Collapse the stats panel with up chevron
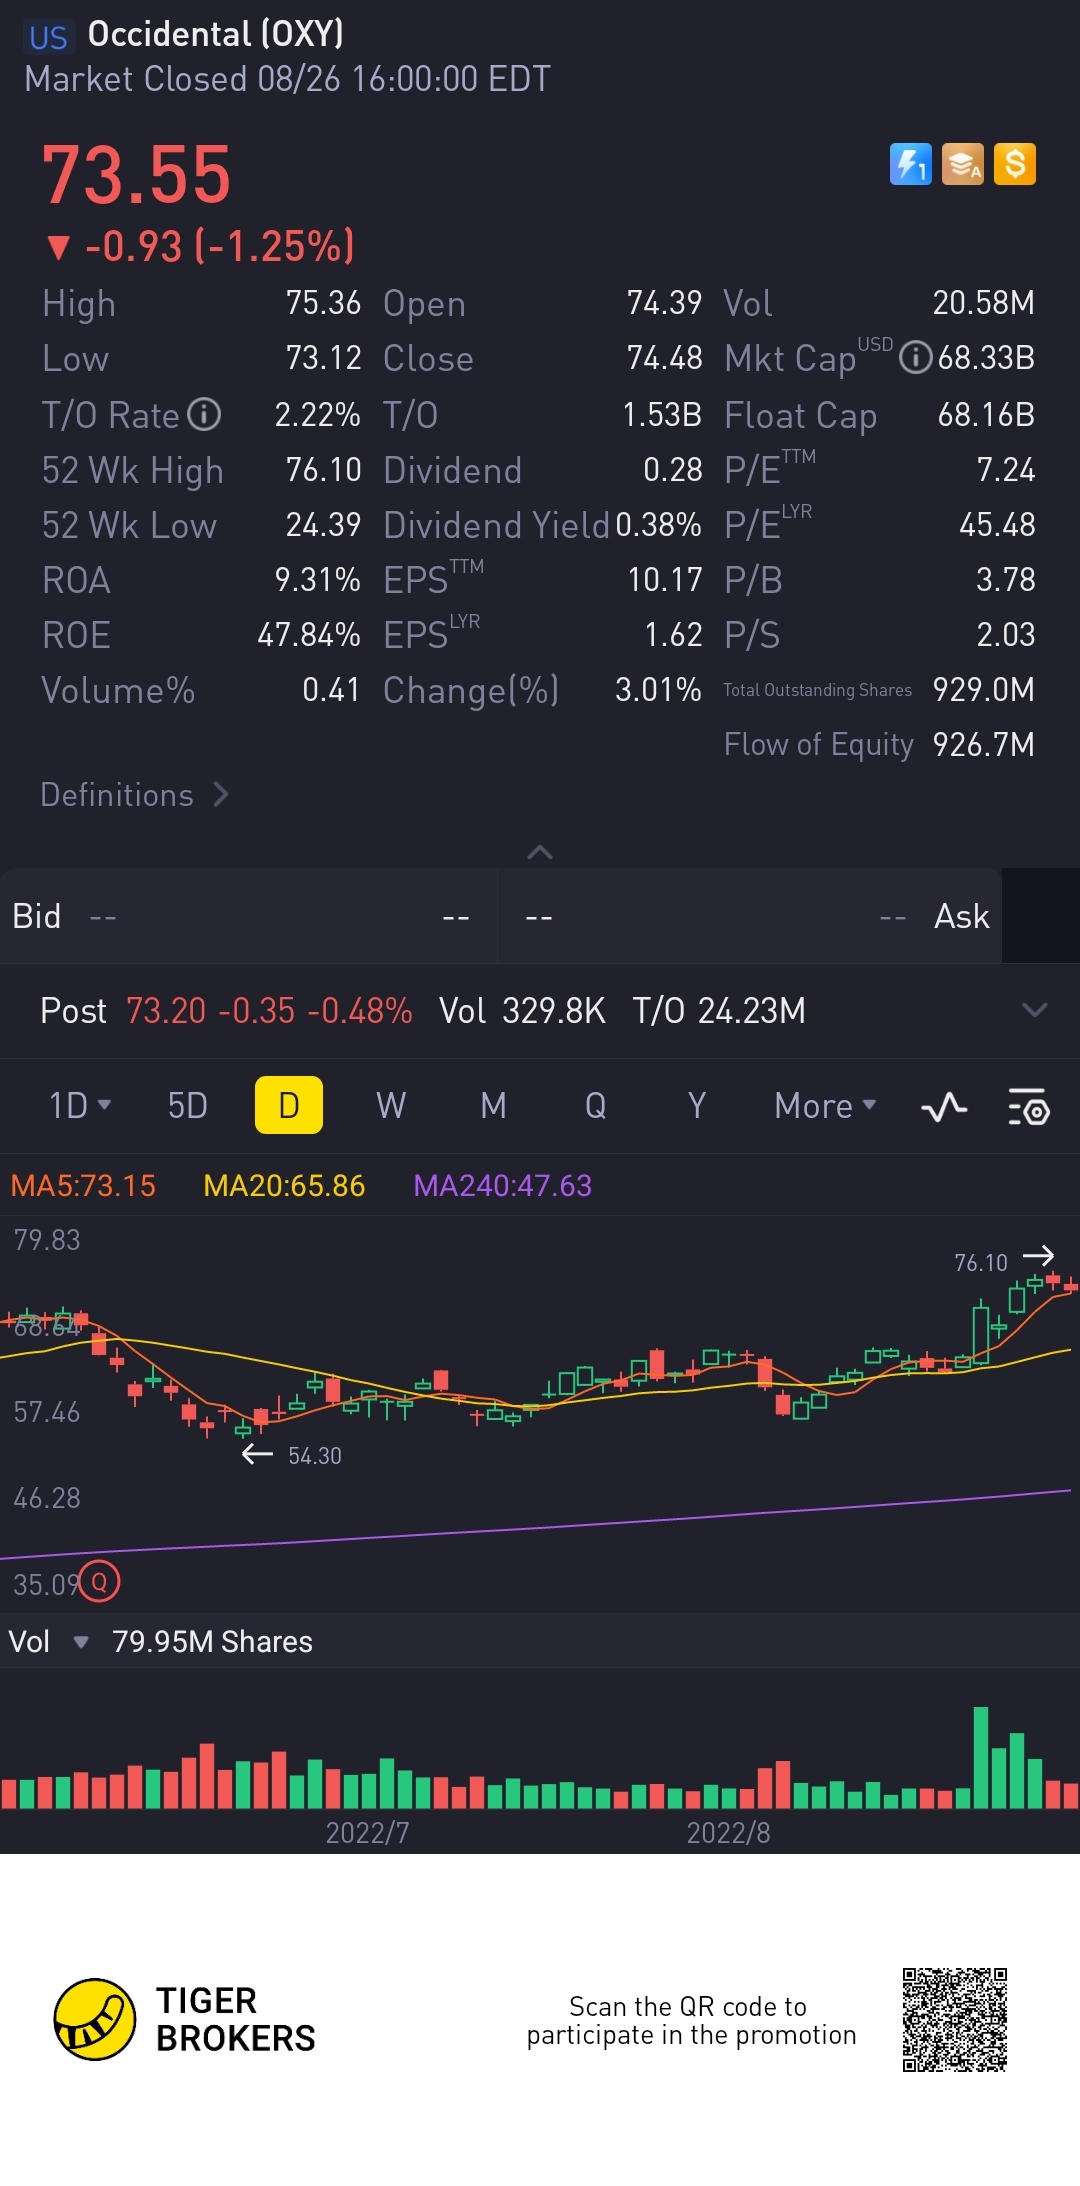1080x2186 pixels. (540, 852)
